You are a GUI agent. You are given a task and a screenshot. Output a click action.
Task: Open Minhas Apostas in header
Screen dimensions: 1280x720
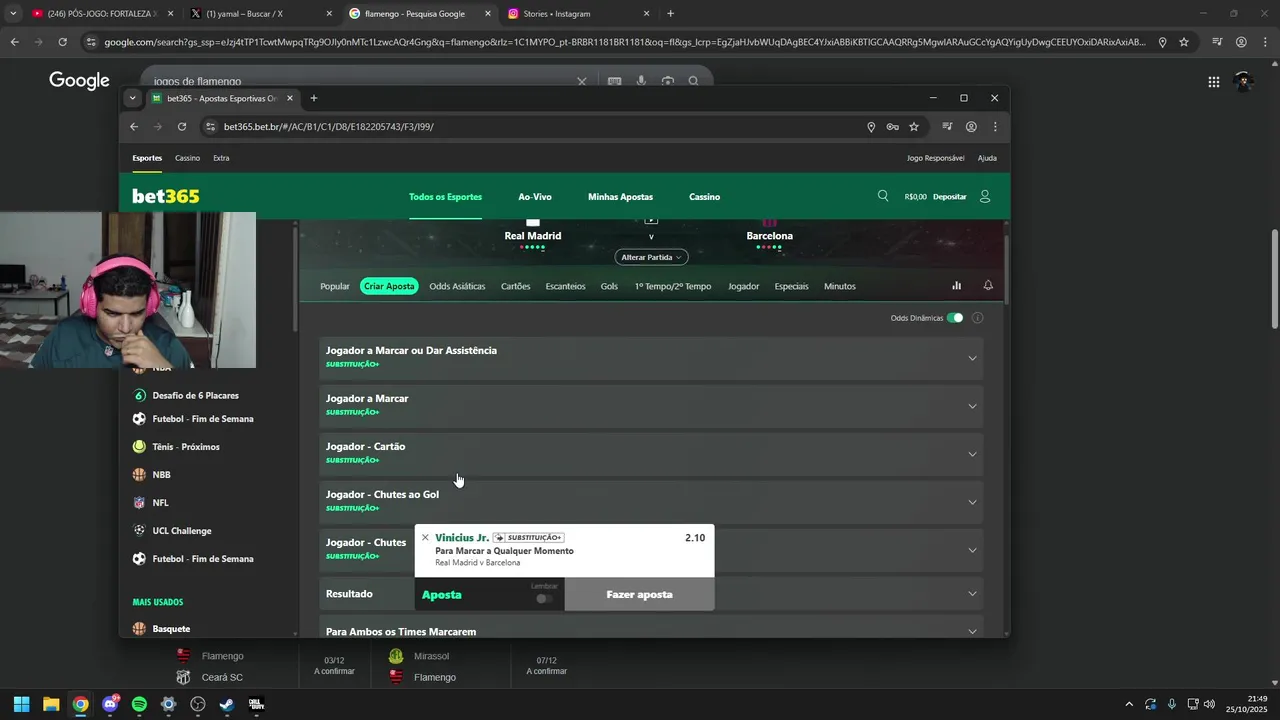tap(620, 197)
